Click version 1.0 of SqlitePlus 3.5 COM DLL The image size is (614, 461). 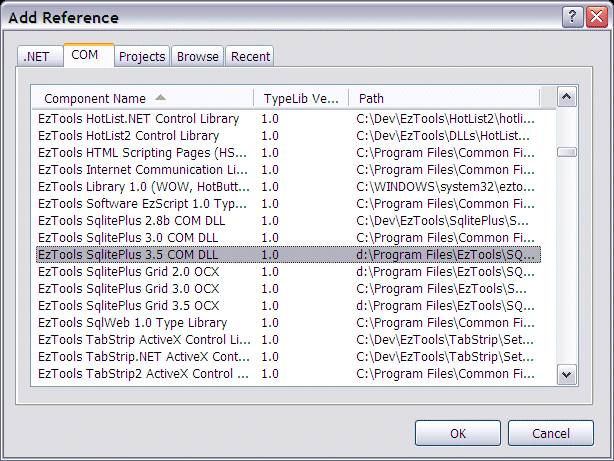[270, 255]
